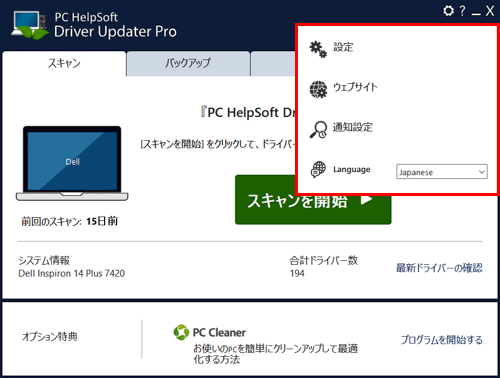The width and height of the screenshot is (500, 378).
Task: Click 最新ドライバーの確認 link
Action: tap(439, 268)
